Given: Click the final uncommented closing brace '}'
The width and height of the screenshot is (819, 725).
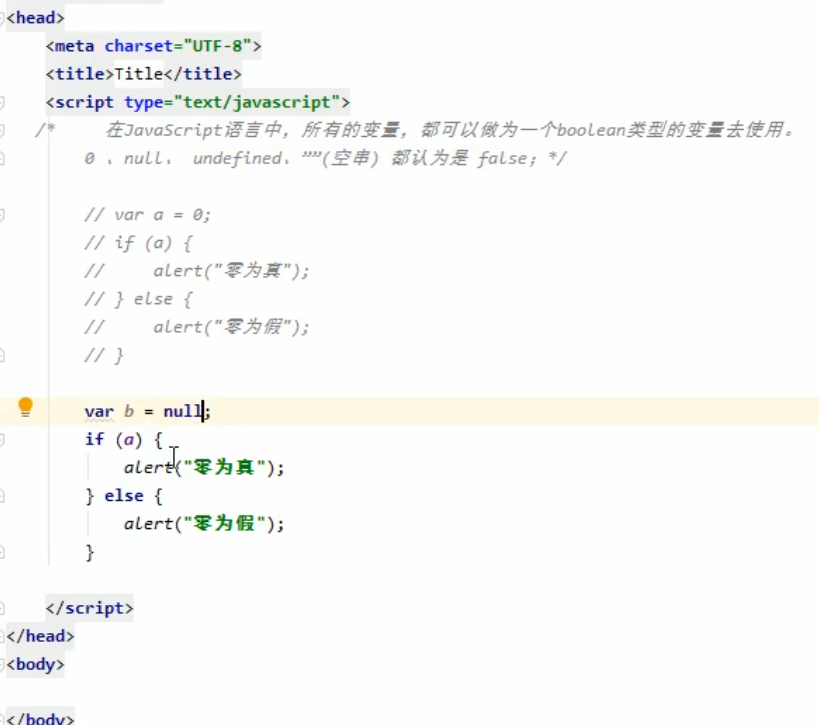Looking at the screenshot, I should pos(90,552).
